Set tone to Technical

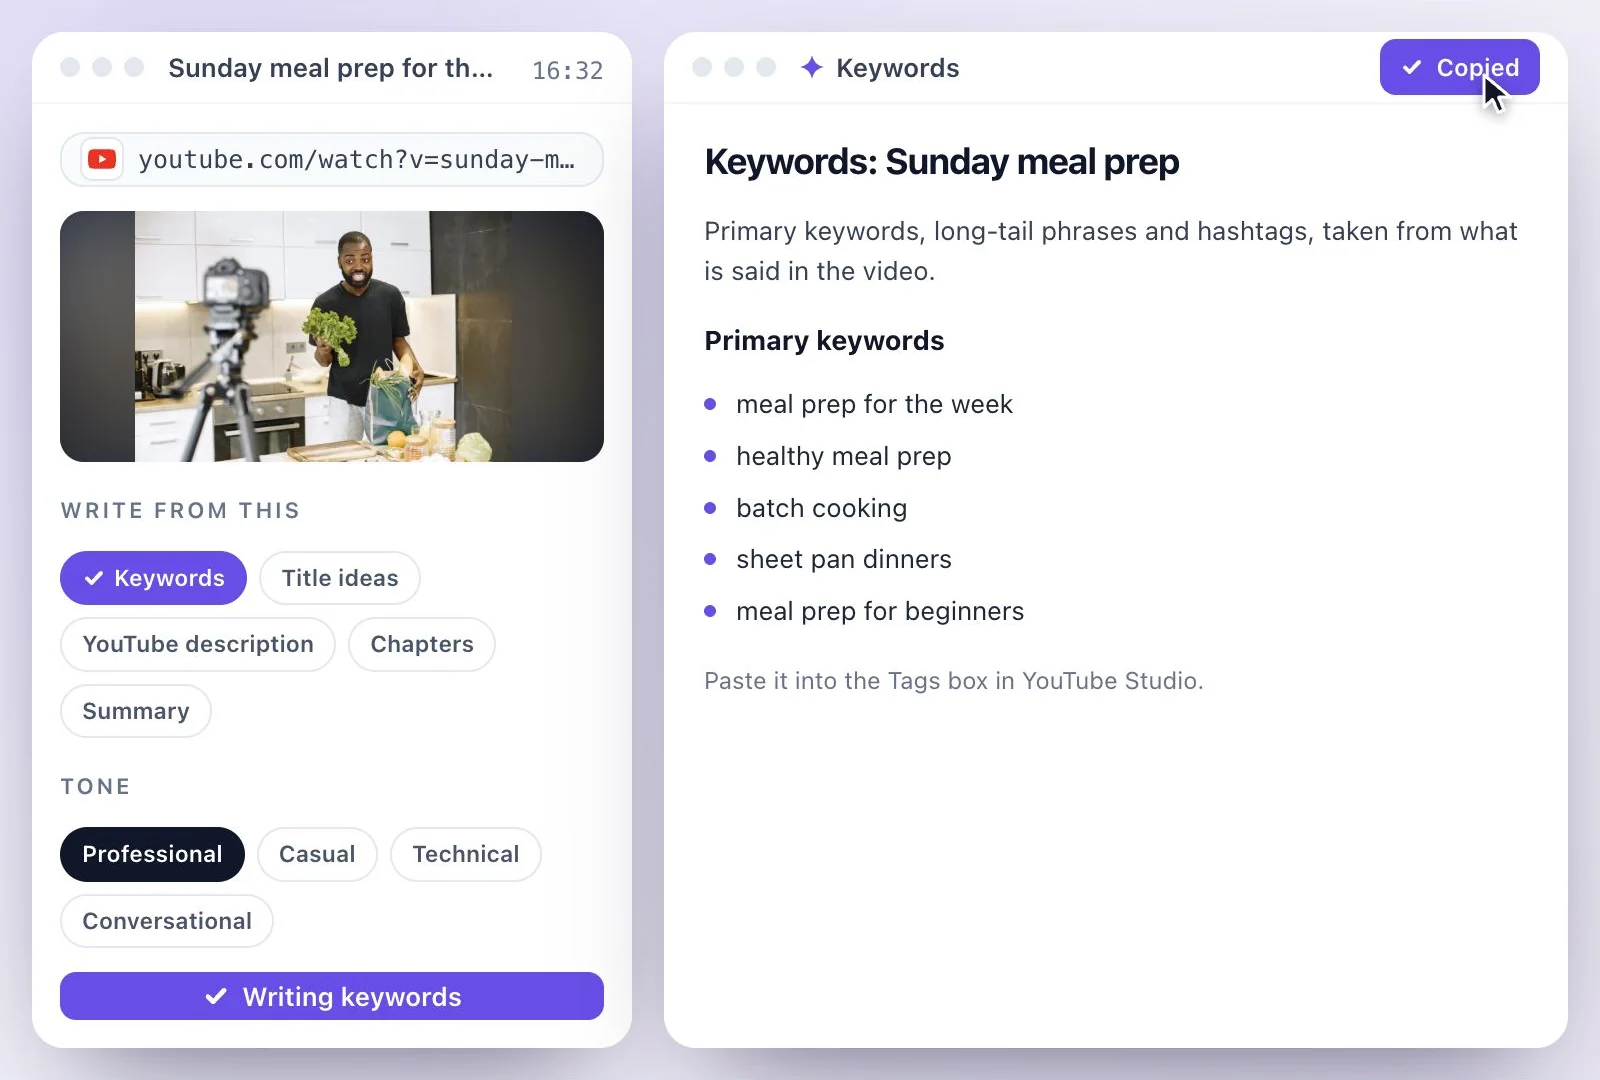(466, 854)
